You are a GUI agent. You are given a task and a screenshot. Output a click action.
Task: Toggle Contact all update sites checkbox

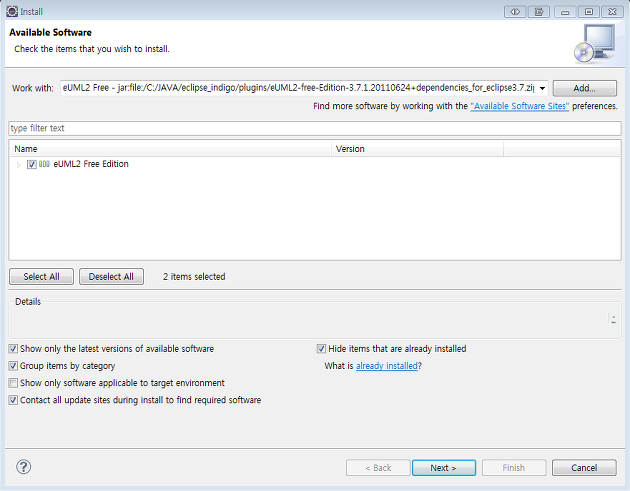(13, 400)
